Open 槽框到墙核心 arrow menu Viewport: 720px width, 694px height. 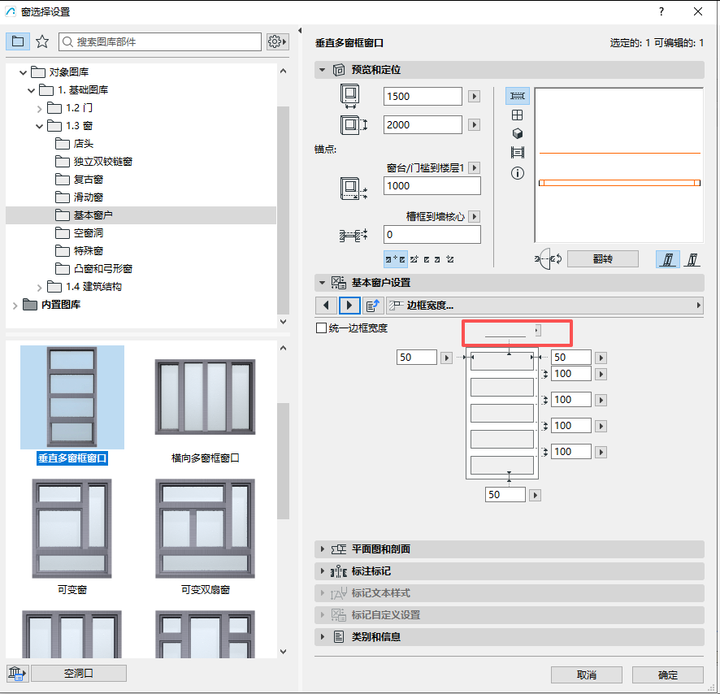(475, 216)
